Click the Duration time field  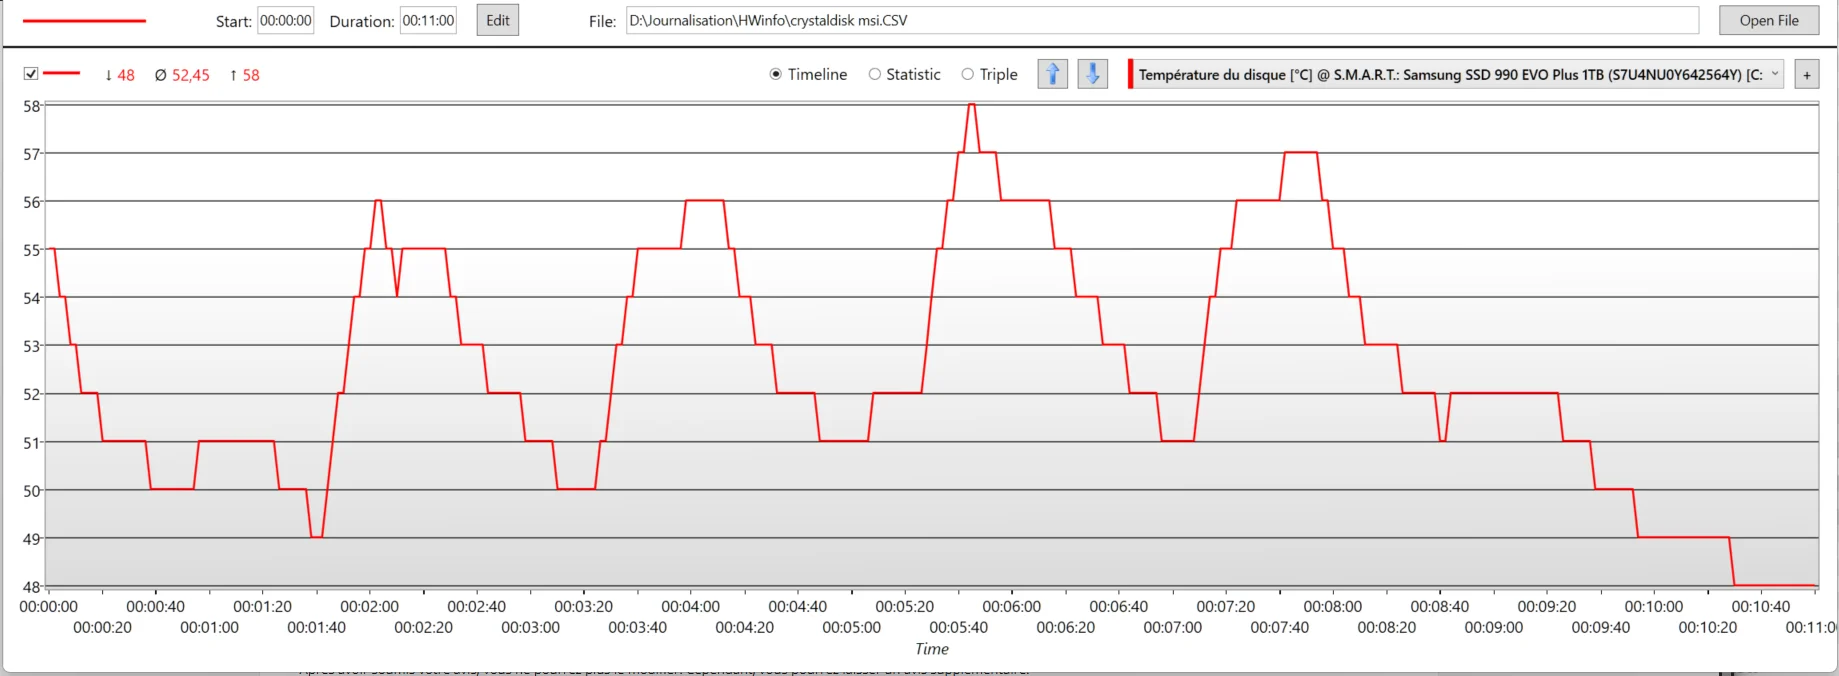[x=428, y=20]
